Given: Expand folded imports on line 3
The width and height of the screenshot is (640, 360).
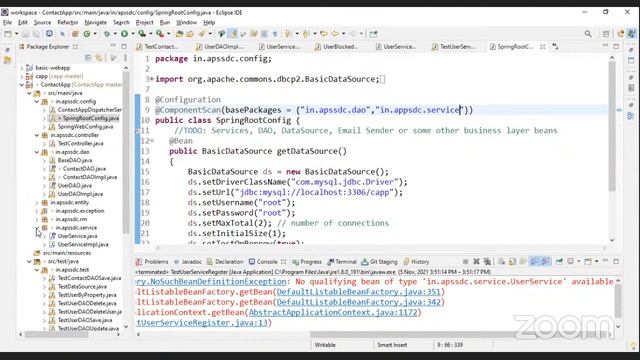Looking at the screenshot, I should point(152,79).
